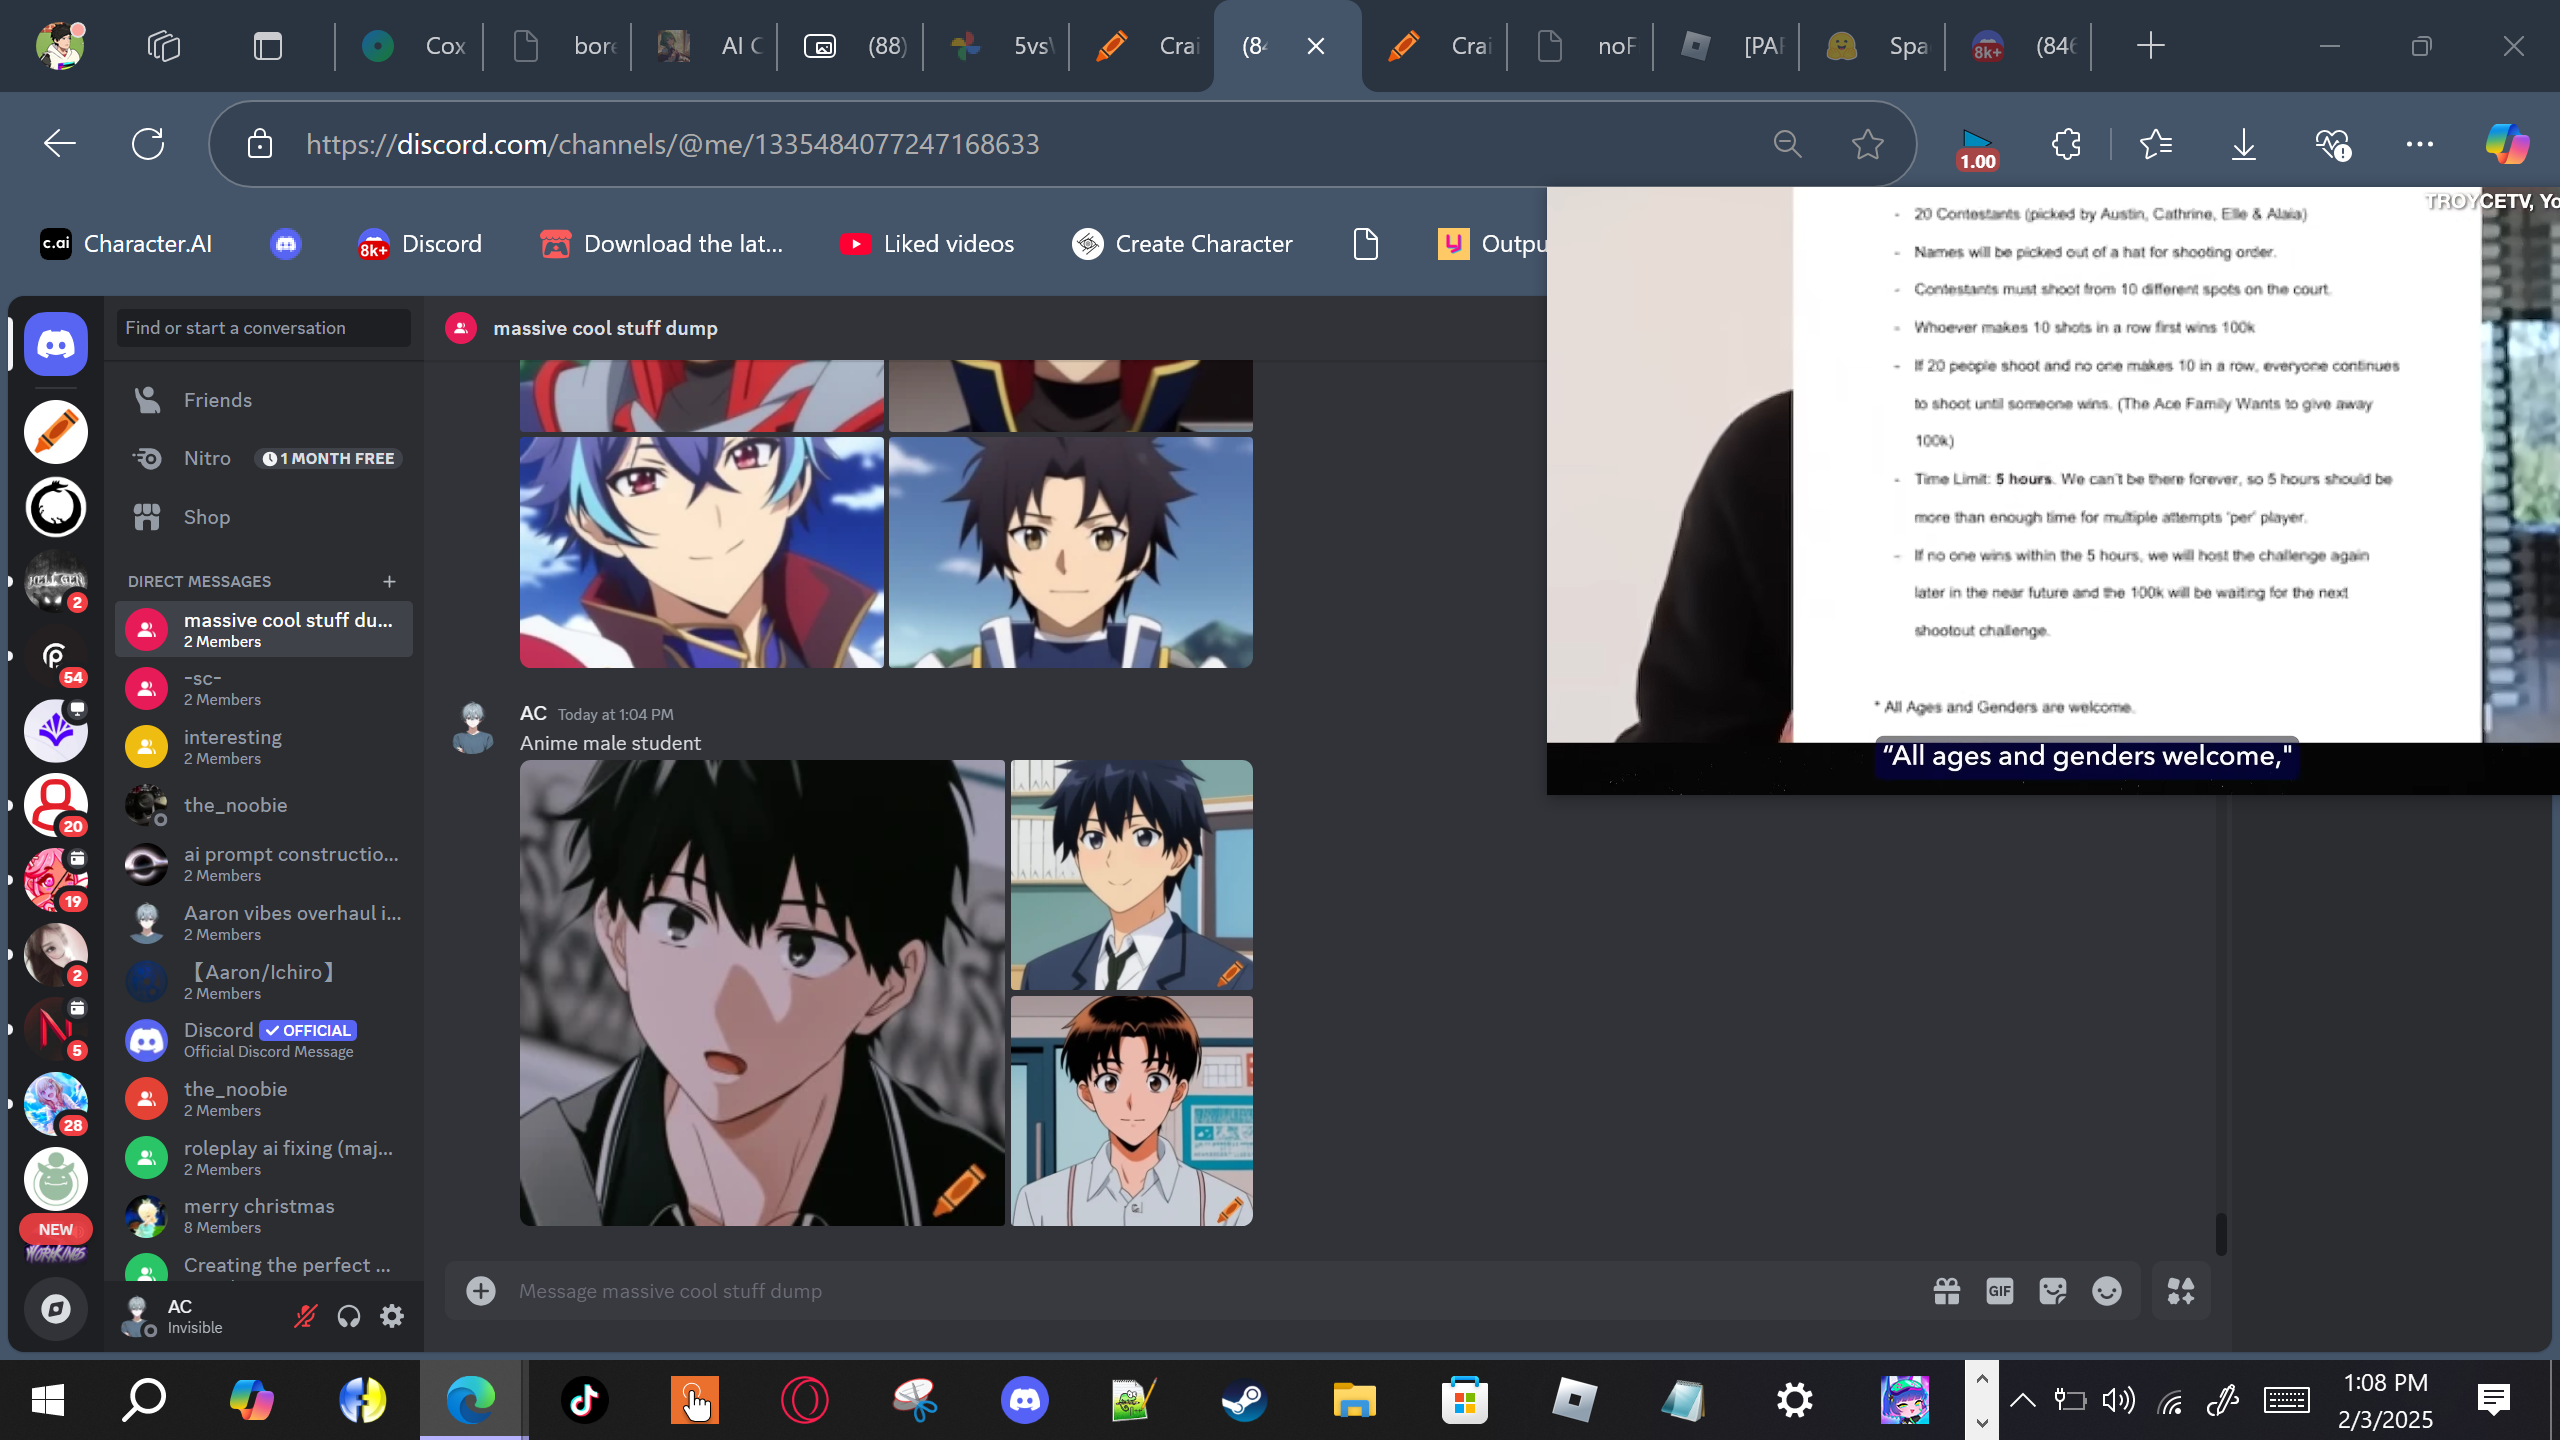Add this page to favorites star
Viewport: 2560px width, 1440px height.
click(1868, 144)
